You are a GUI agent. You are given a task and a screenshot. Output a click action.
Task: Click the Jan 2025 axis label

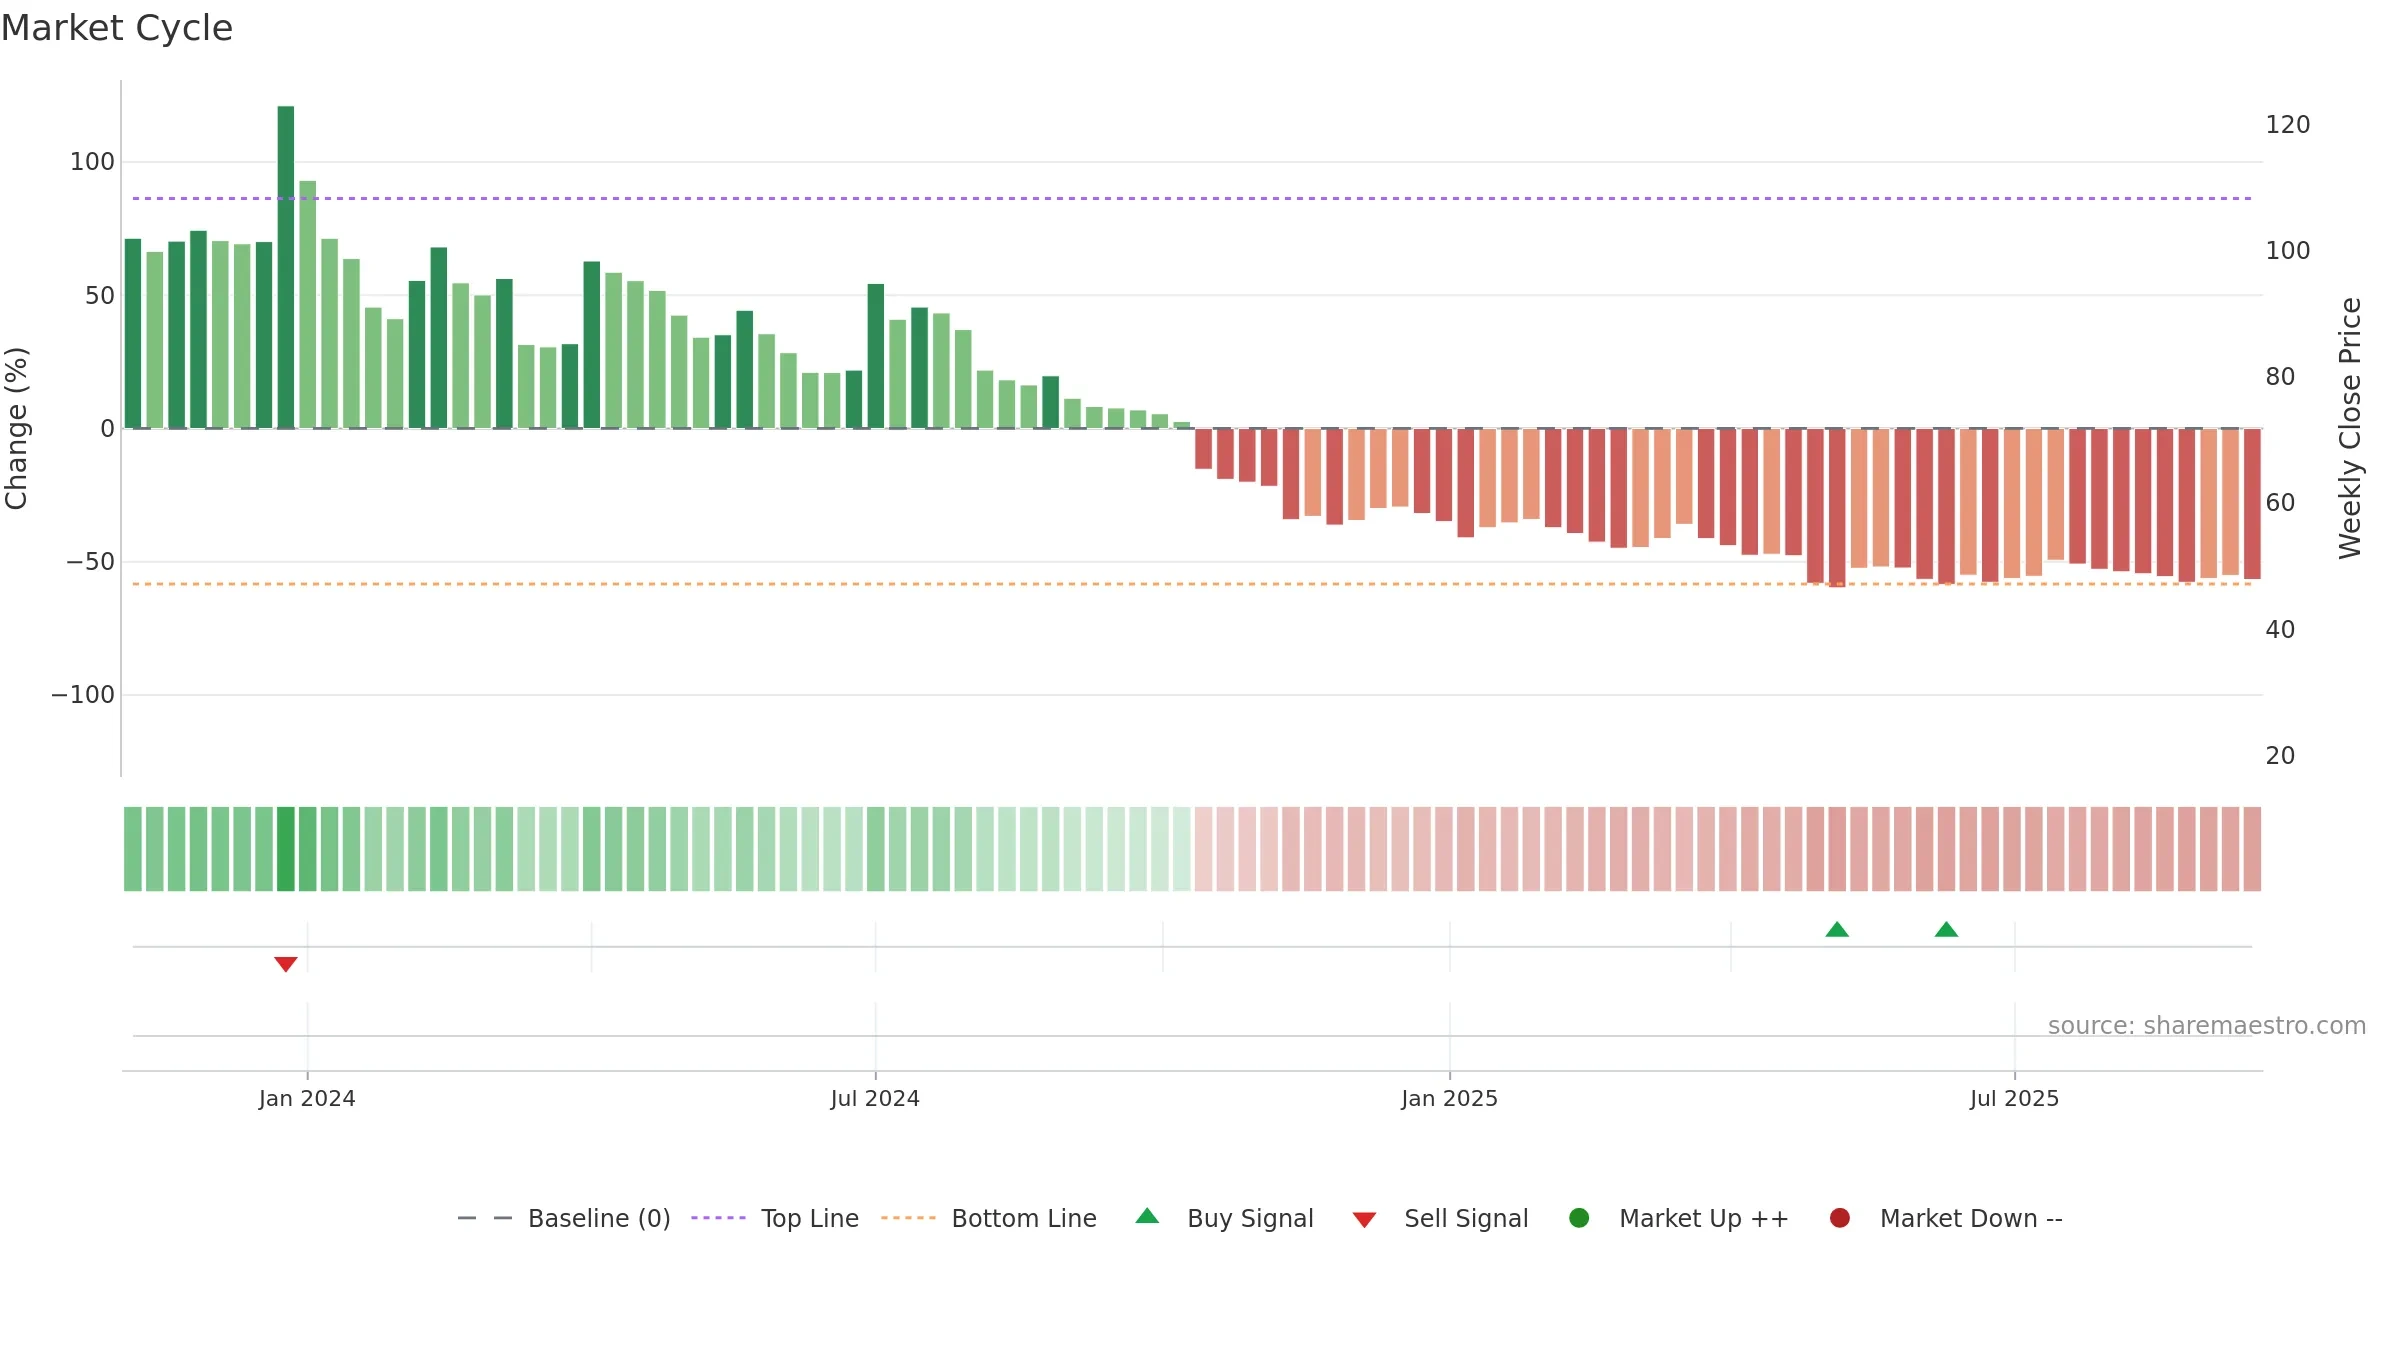click(1449, 1098)
